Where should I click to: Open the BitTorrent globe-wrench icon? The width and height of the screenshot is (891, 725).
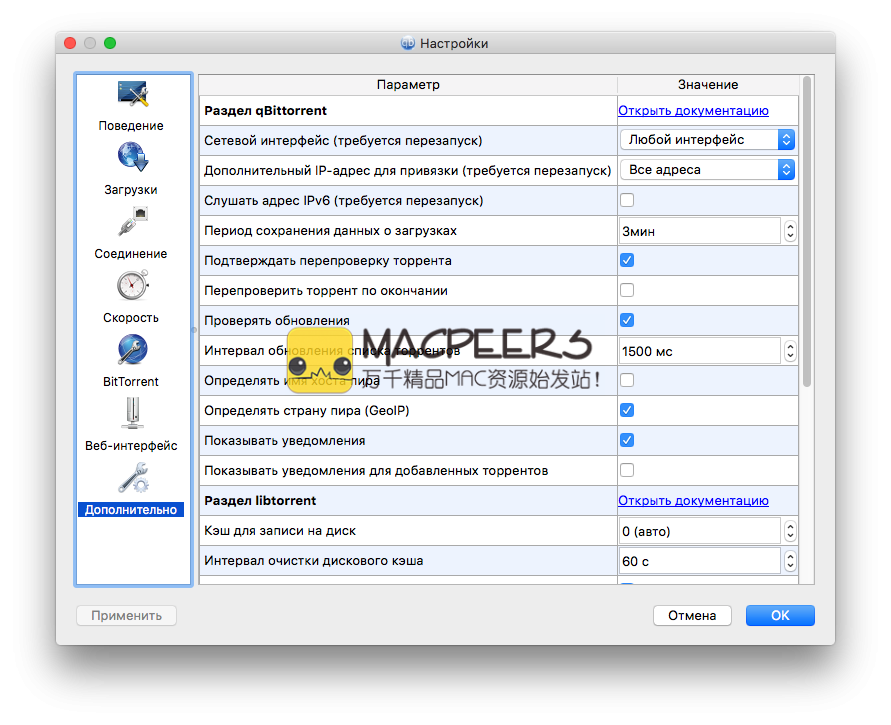133,349
